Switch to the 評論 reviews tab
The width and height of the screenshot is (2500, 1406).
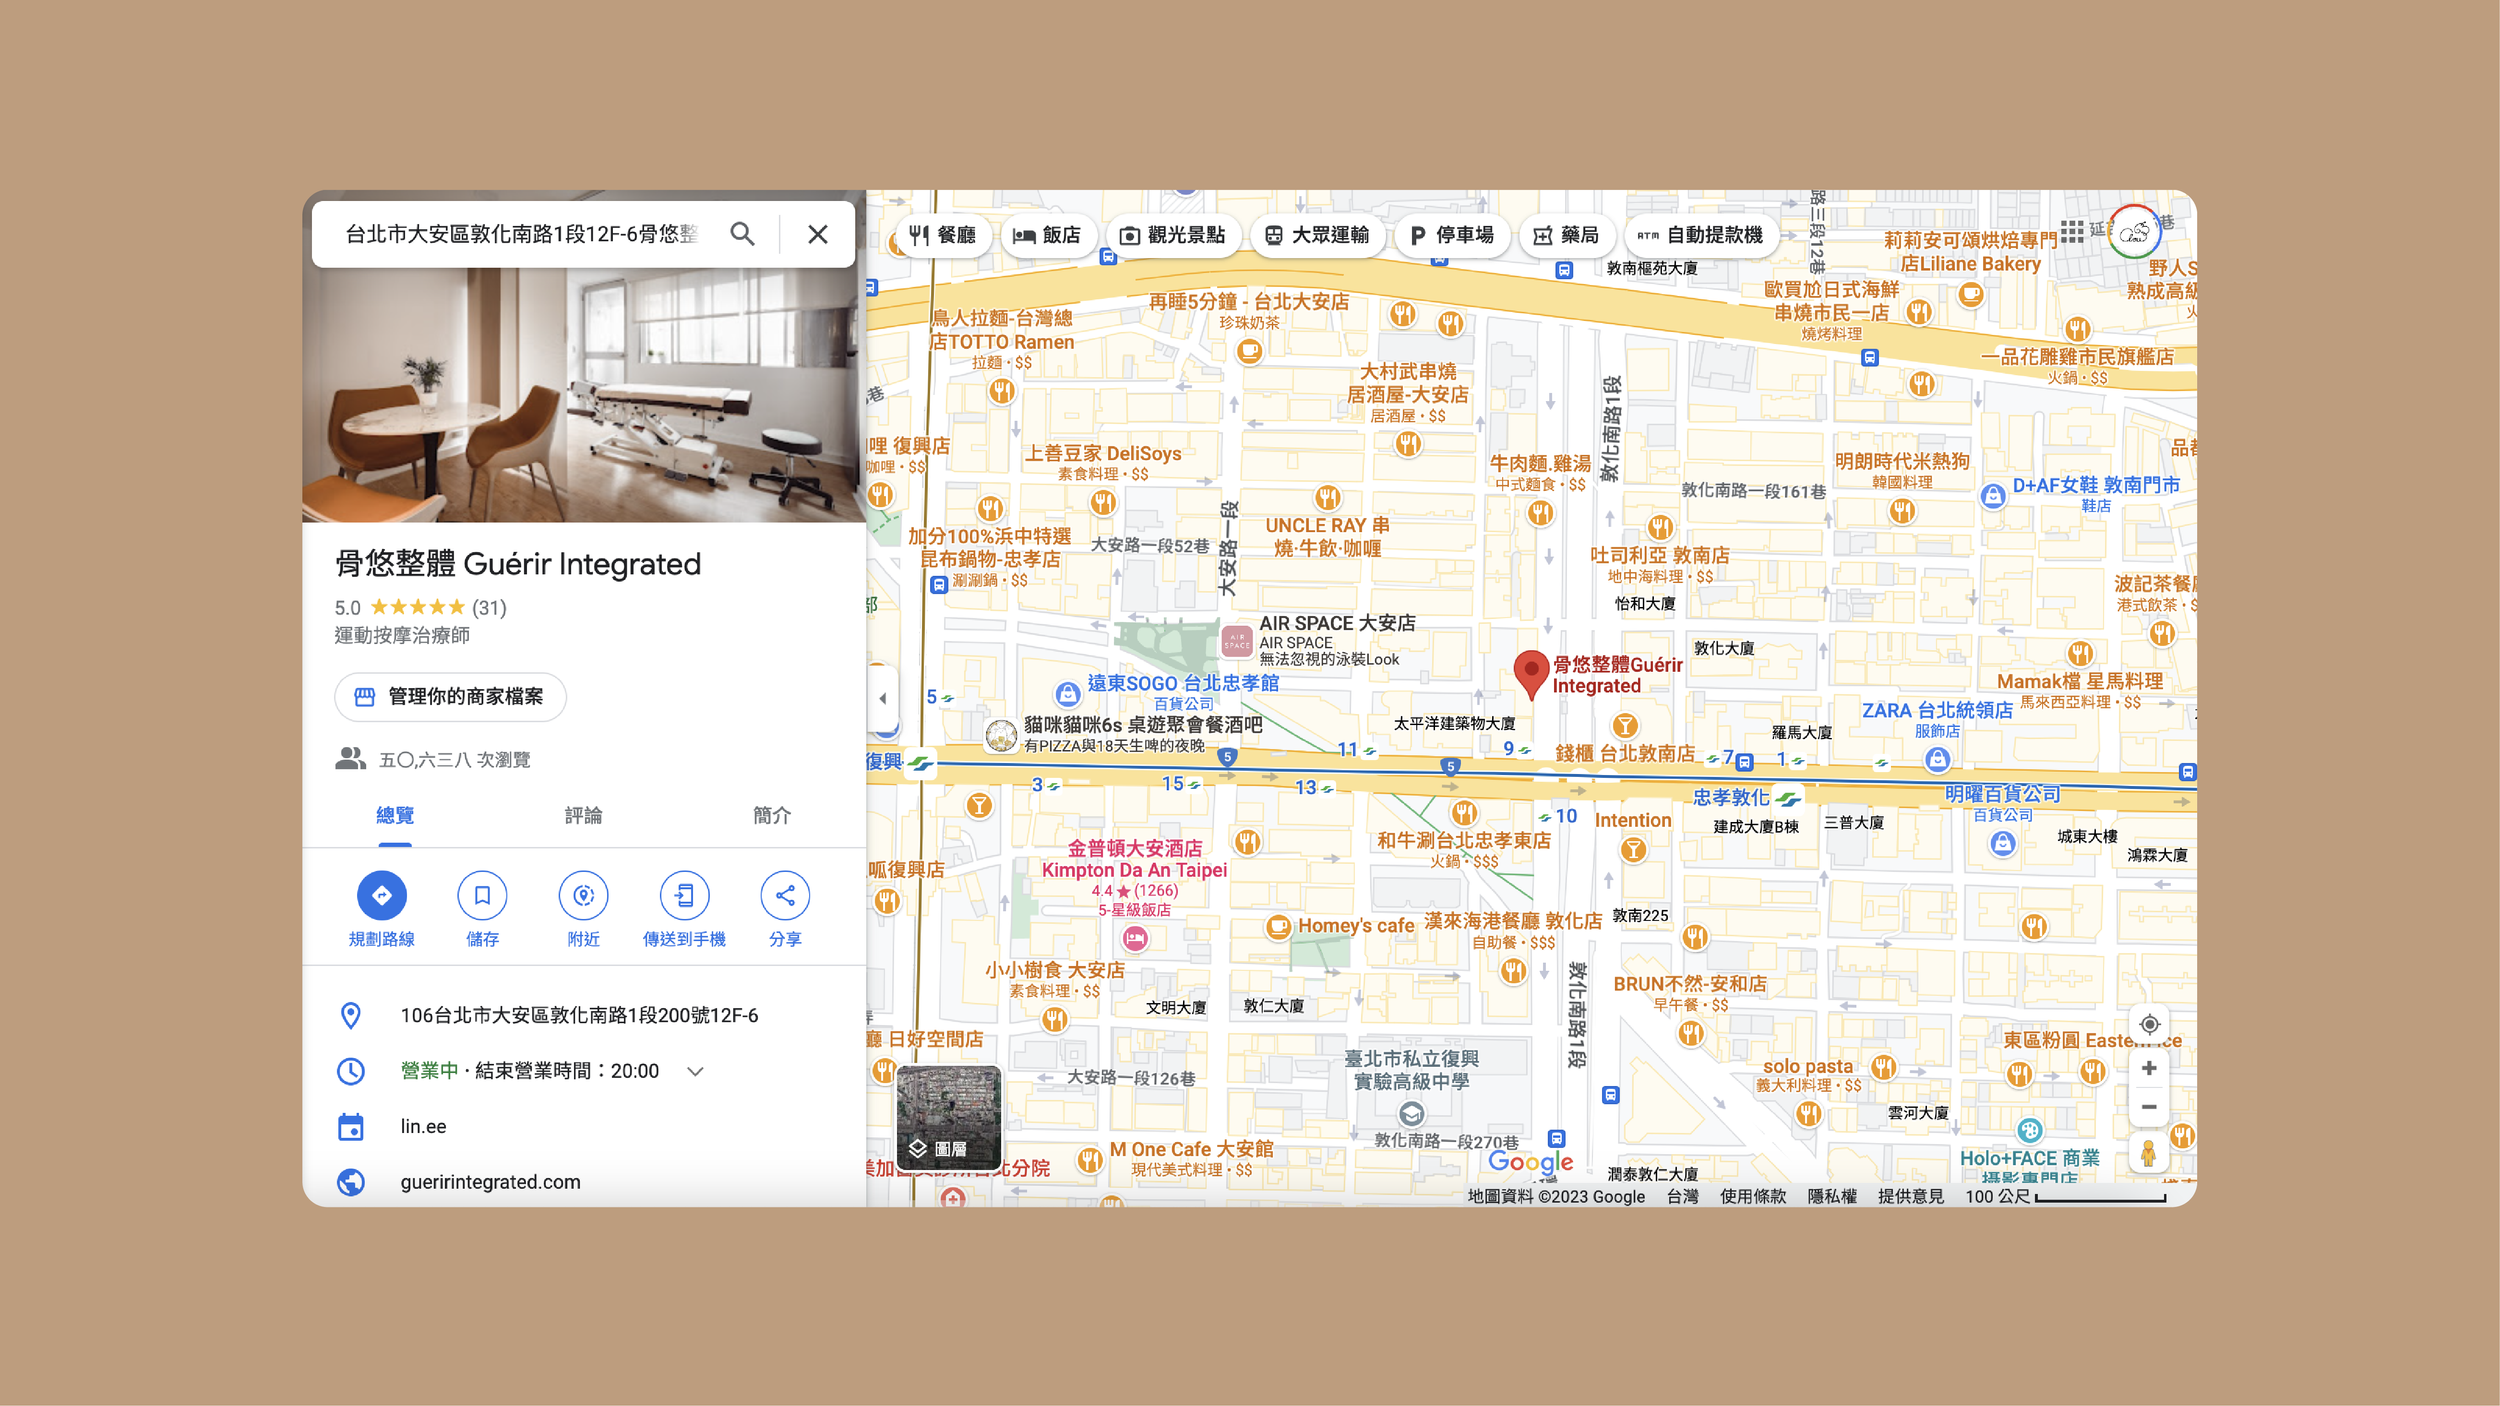point(583,815)
